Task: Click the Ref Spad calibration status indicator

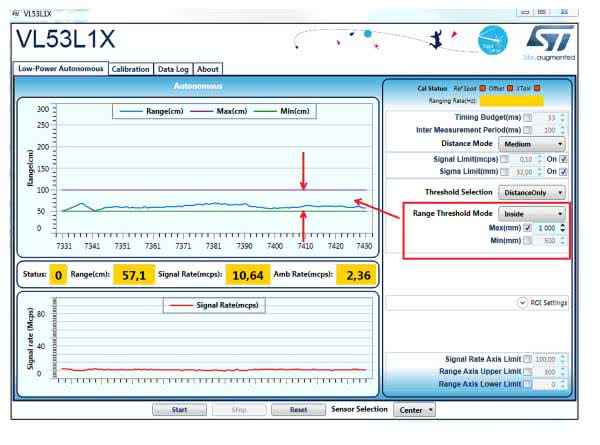Action: [x=482, y=88]
